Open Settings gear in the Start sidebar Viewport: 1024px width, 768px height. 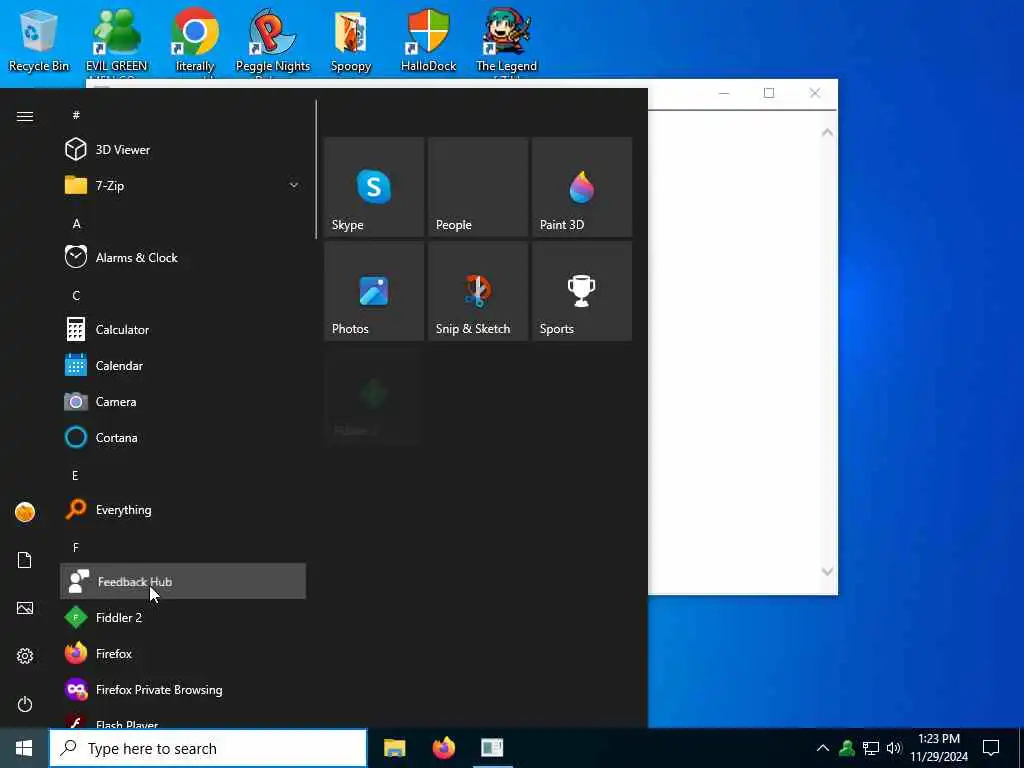25,656
